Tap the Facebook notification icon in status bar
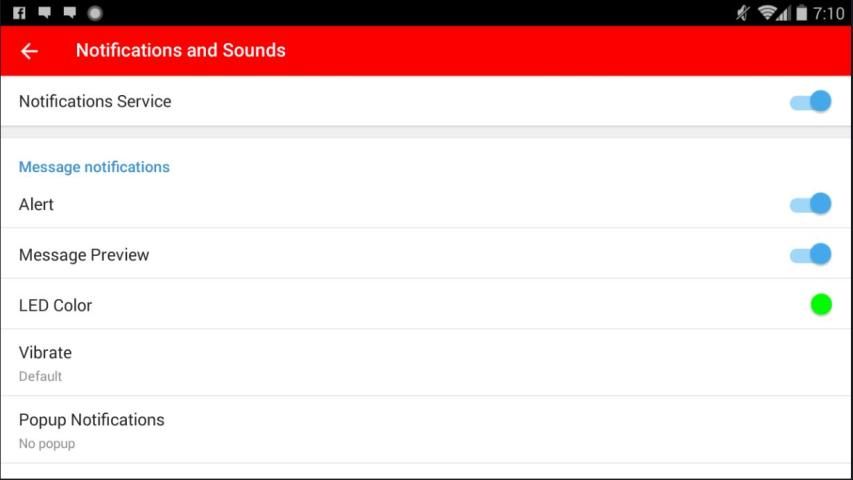 (19, 13)
